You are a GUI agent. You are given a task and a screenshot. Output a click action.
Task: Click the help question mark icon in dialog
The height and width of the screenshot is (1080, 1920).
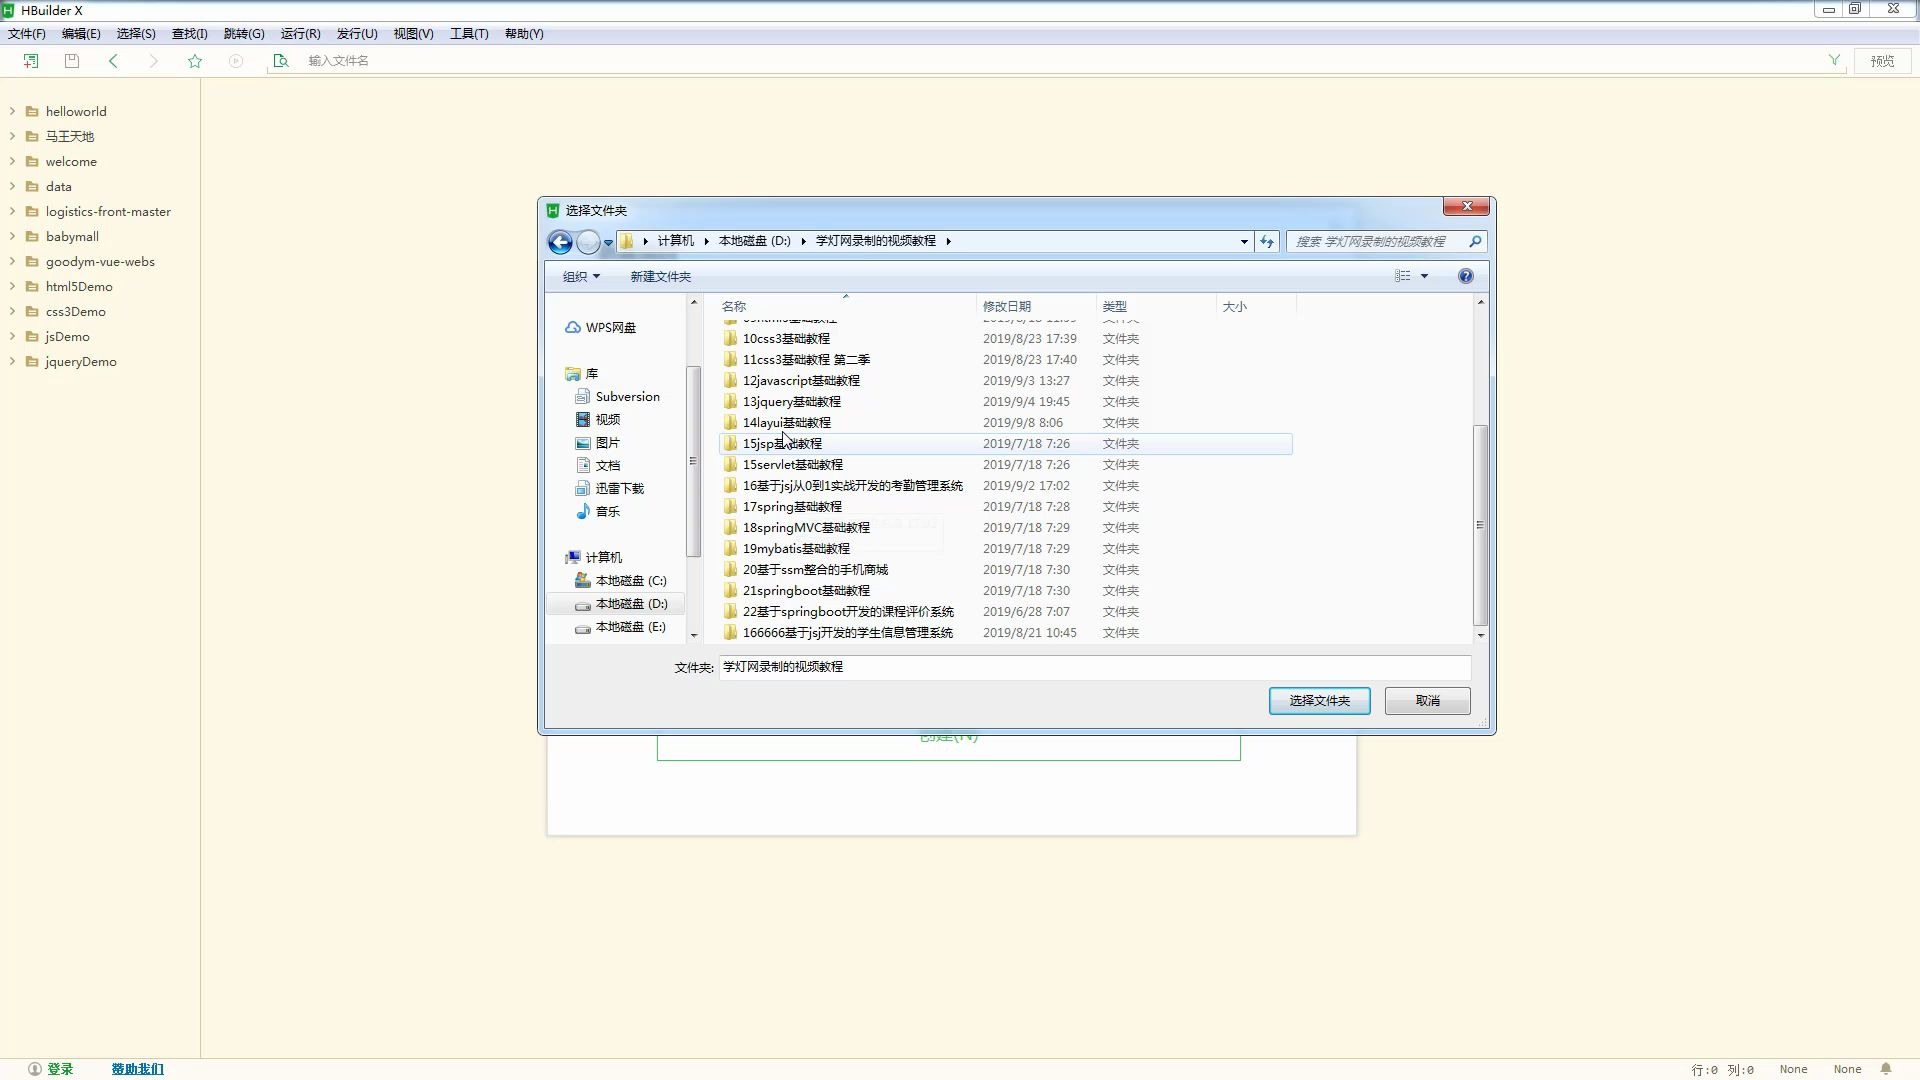click(1465, 276)
